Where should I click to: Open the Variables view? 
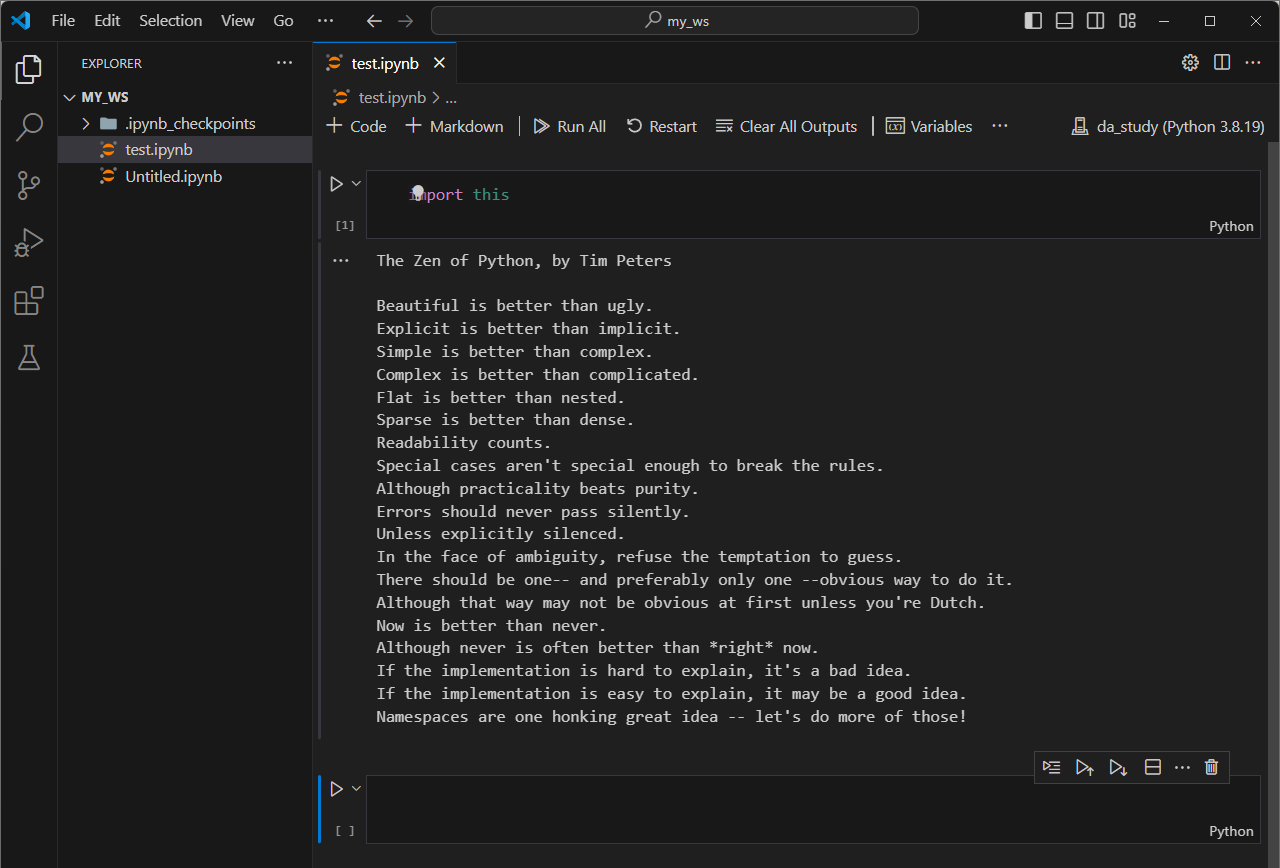(x=929, y=126)
